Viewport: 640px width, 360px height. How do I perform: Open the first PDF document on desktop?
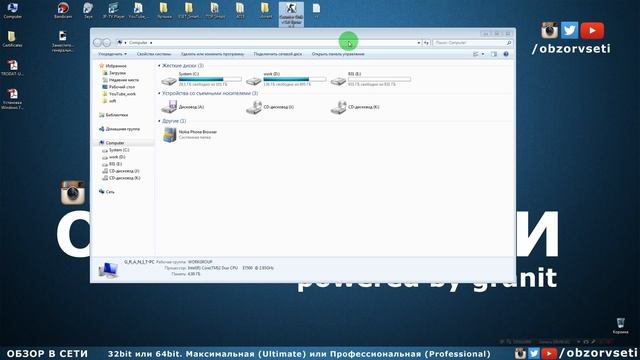[x=12, y=68]
